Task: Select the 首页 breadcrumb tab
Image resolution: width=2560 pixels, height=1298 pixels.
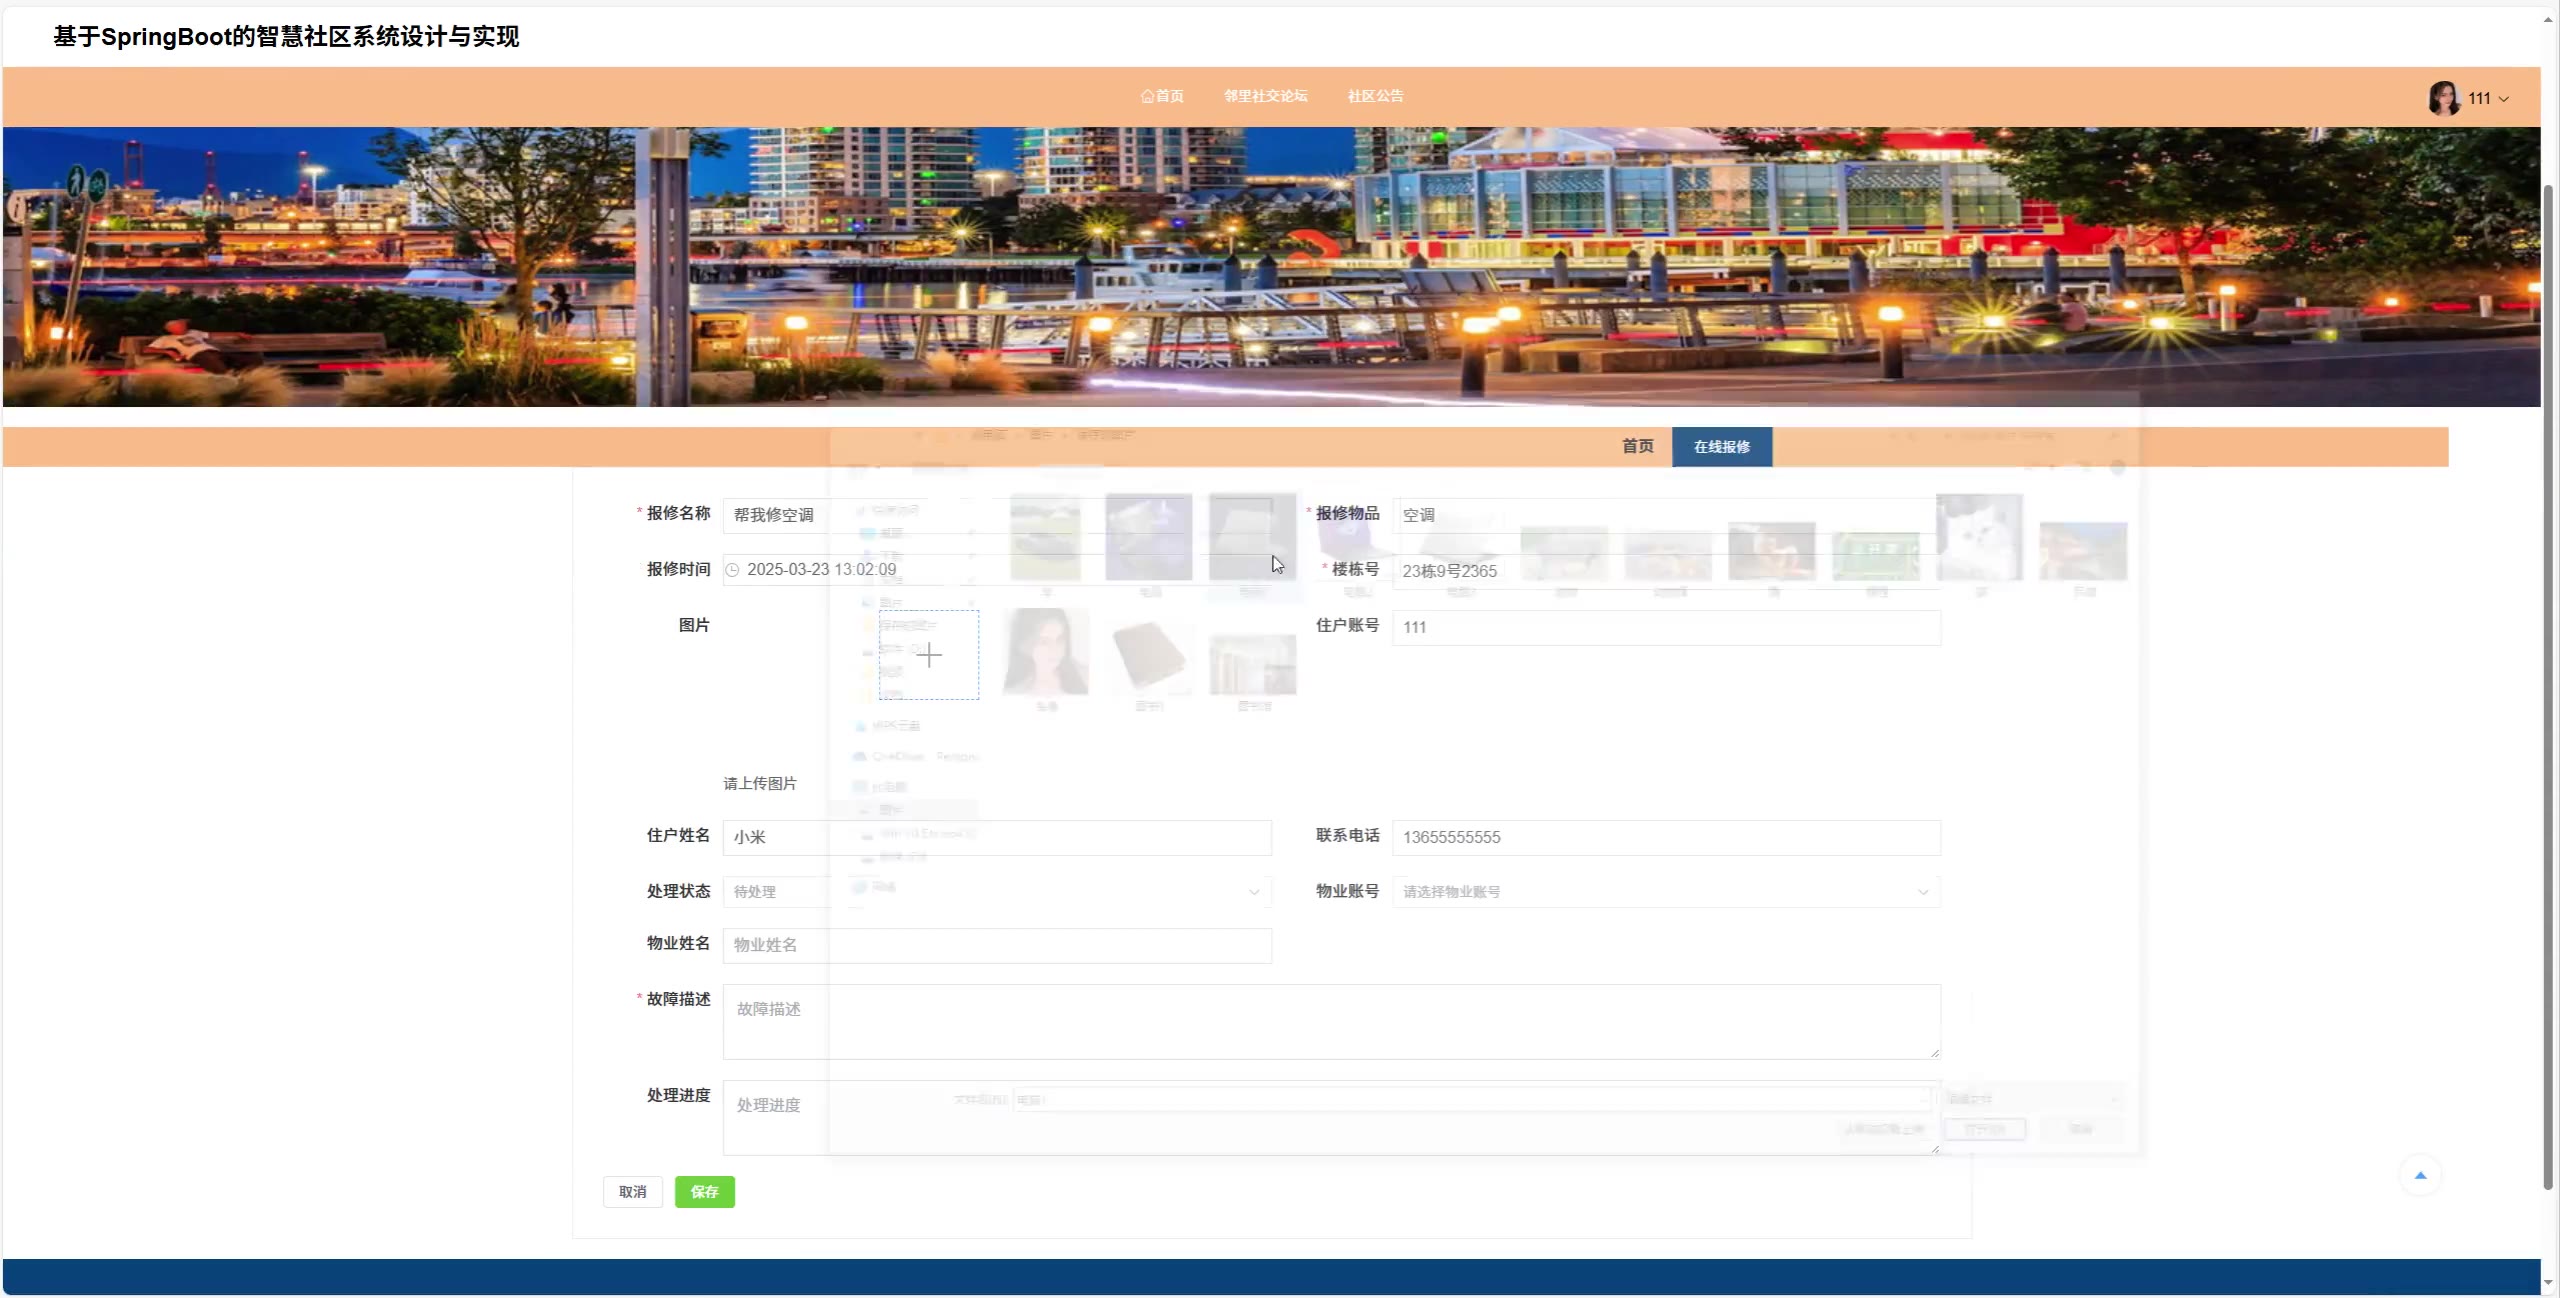Action: coord(1637,446)
